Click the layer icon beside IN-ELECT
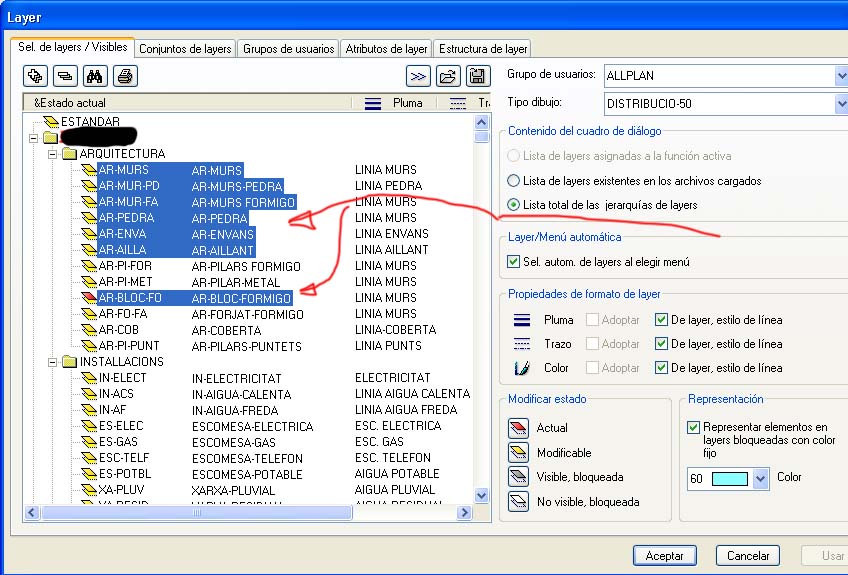This screenshot has width=848, height=575. (89, 378)
